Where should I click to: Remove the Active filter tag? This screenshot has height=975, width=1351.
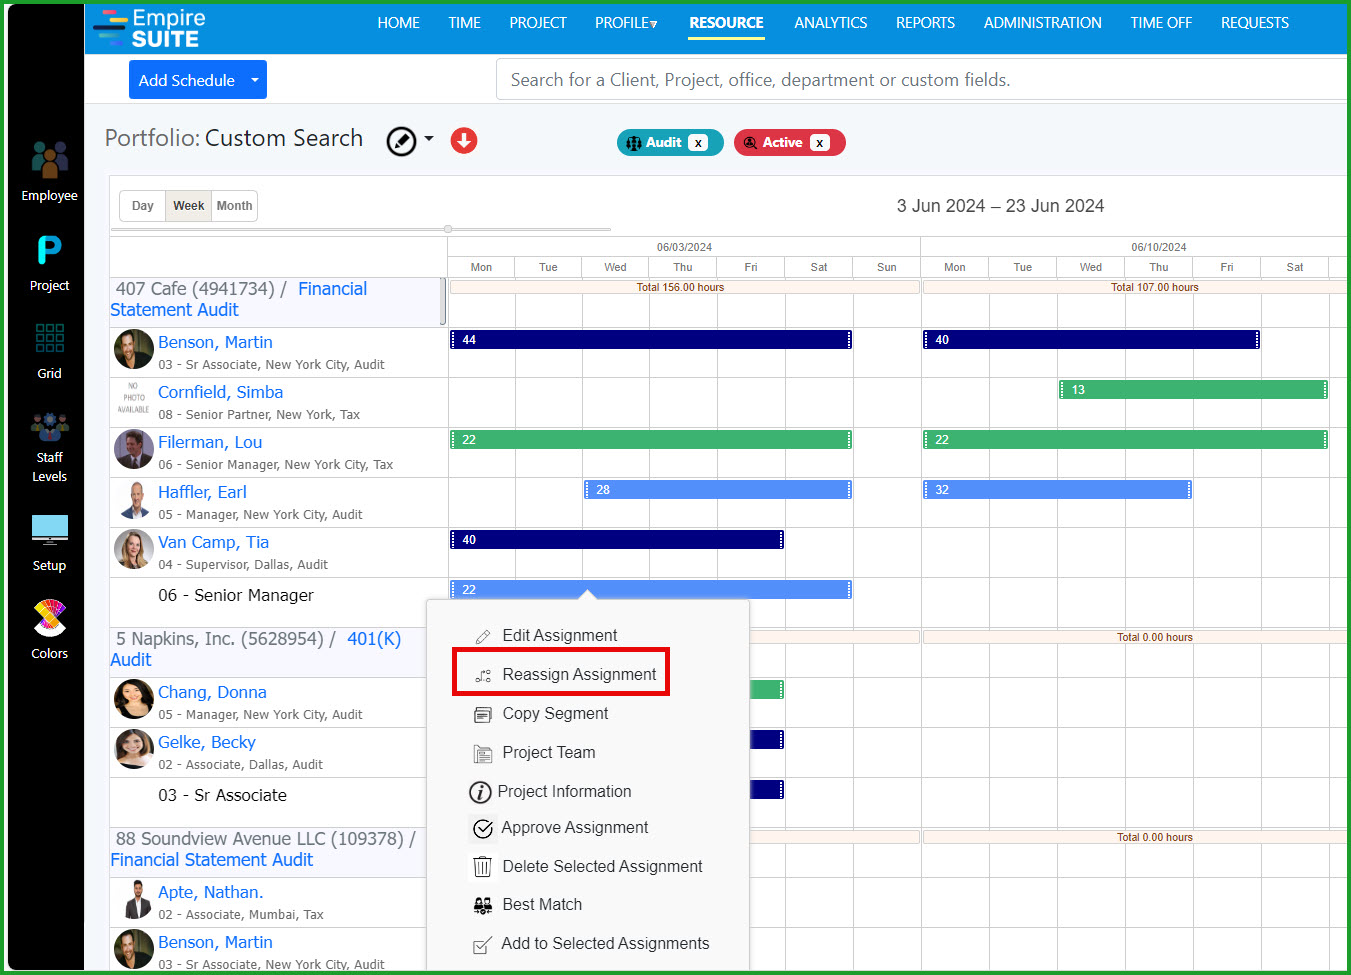click(820, 143)
